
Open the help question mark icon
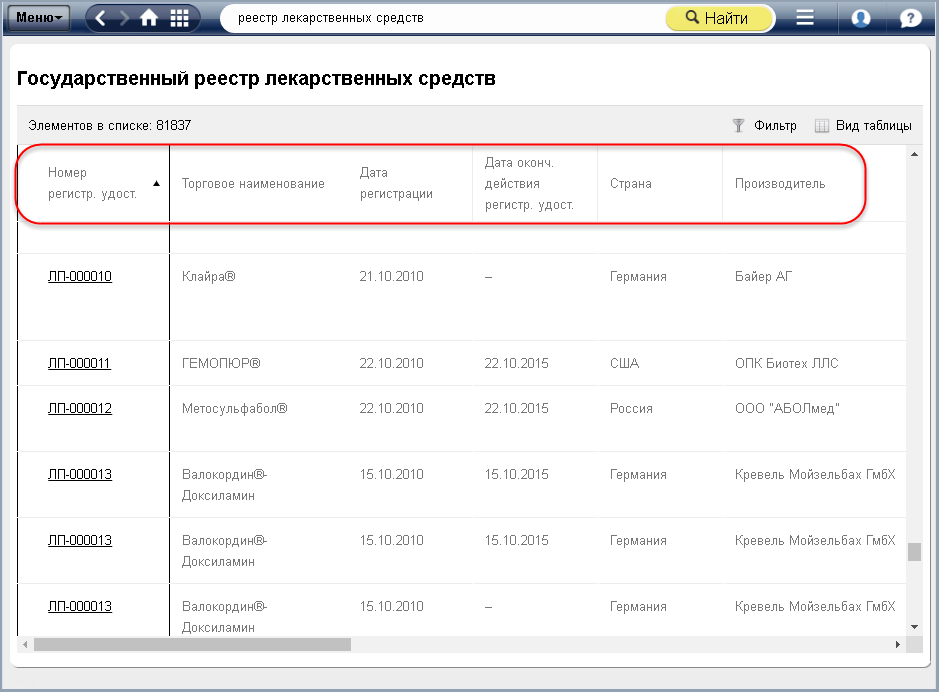910,18
